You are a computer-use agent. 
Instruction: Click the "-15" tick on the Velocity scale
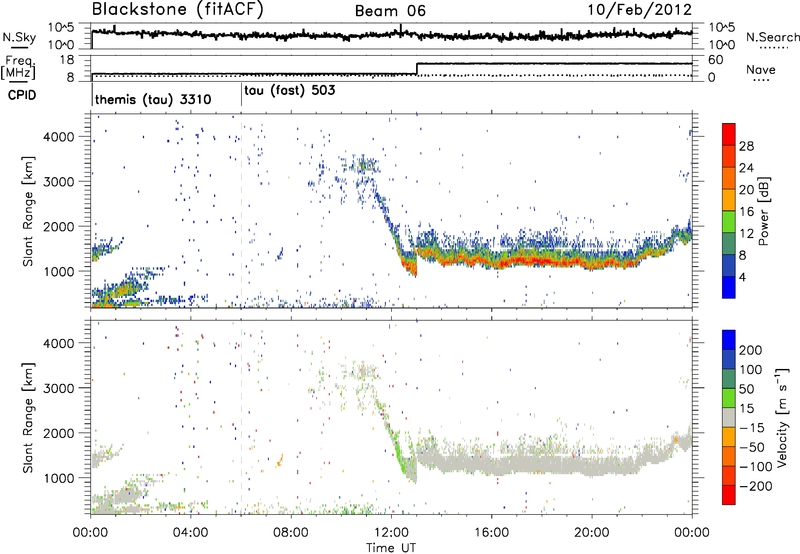point(752,428)
